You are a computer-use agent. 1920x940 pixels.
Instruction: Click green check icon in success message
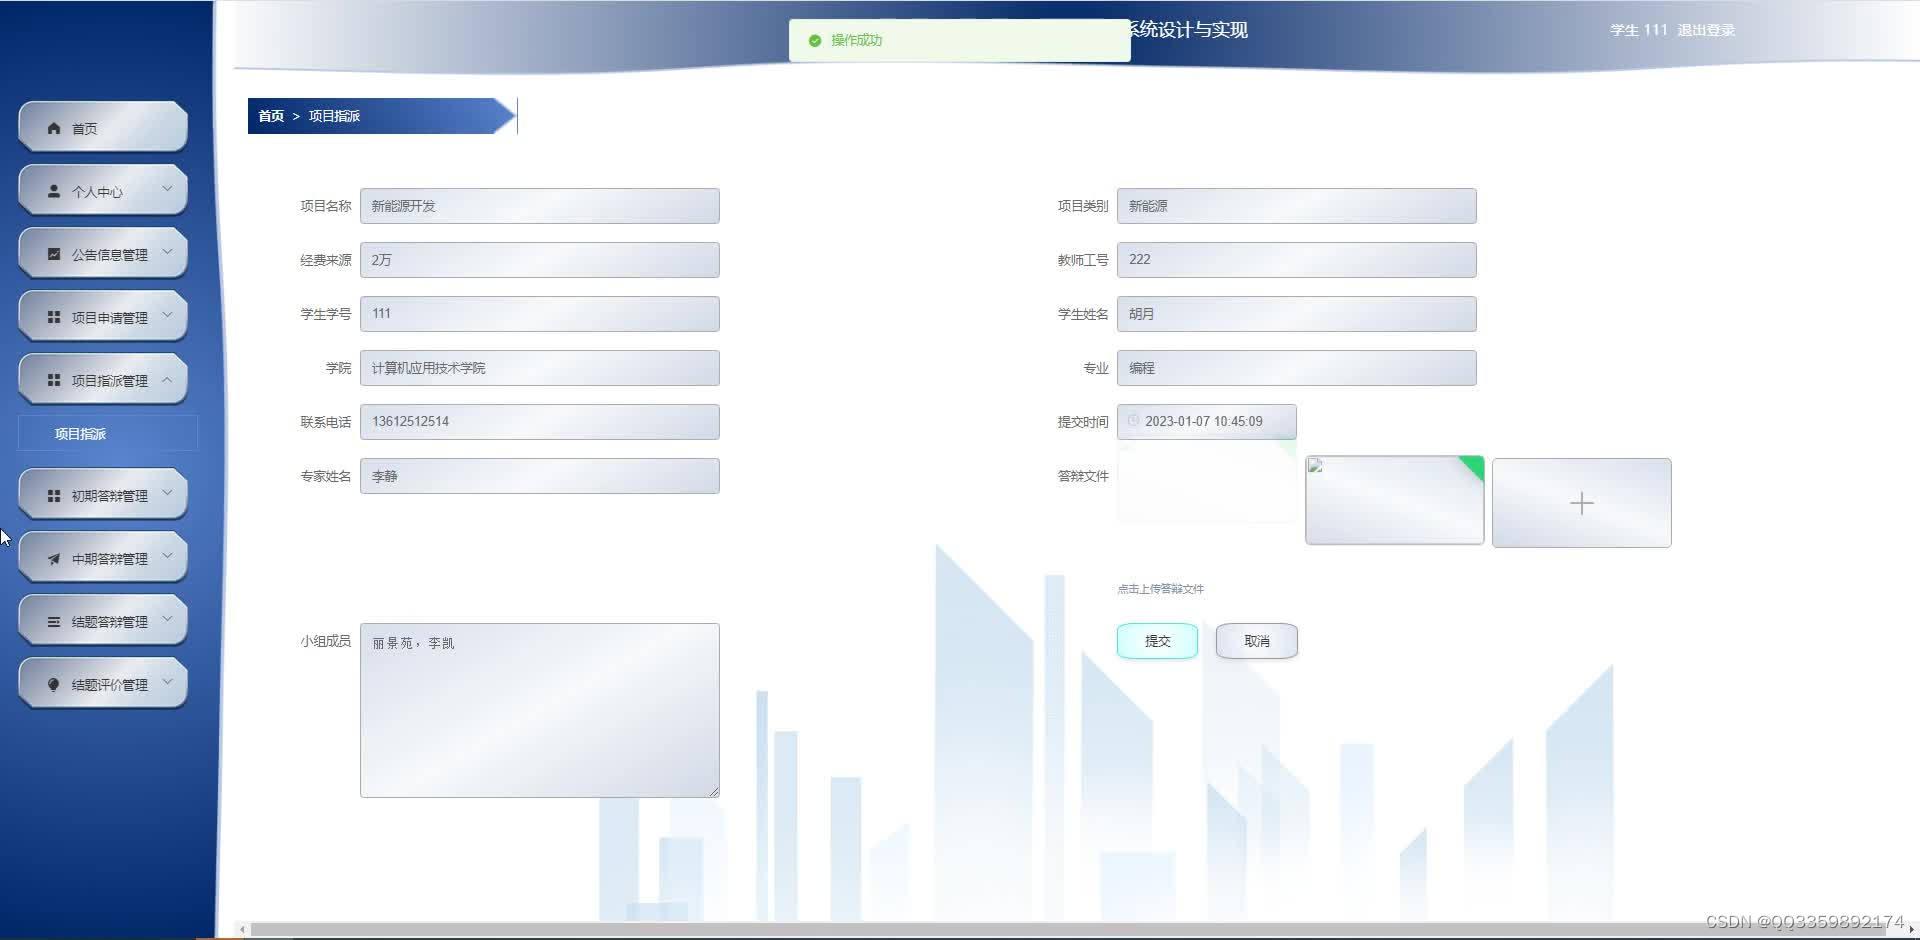click(x=815, y=41)
